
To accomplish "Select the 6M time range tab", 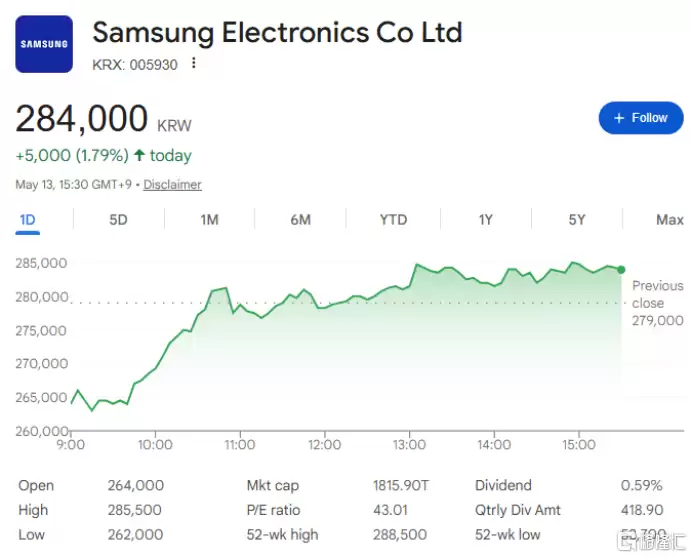I will [x=301, y=219].
